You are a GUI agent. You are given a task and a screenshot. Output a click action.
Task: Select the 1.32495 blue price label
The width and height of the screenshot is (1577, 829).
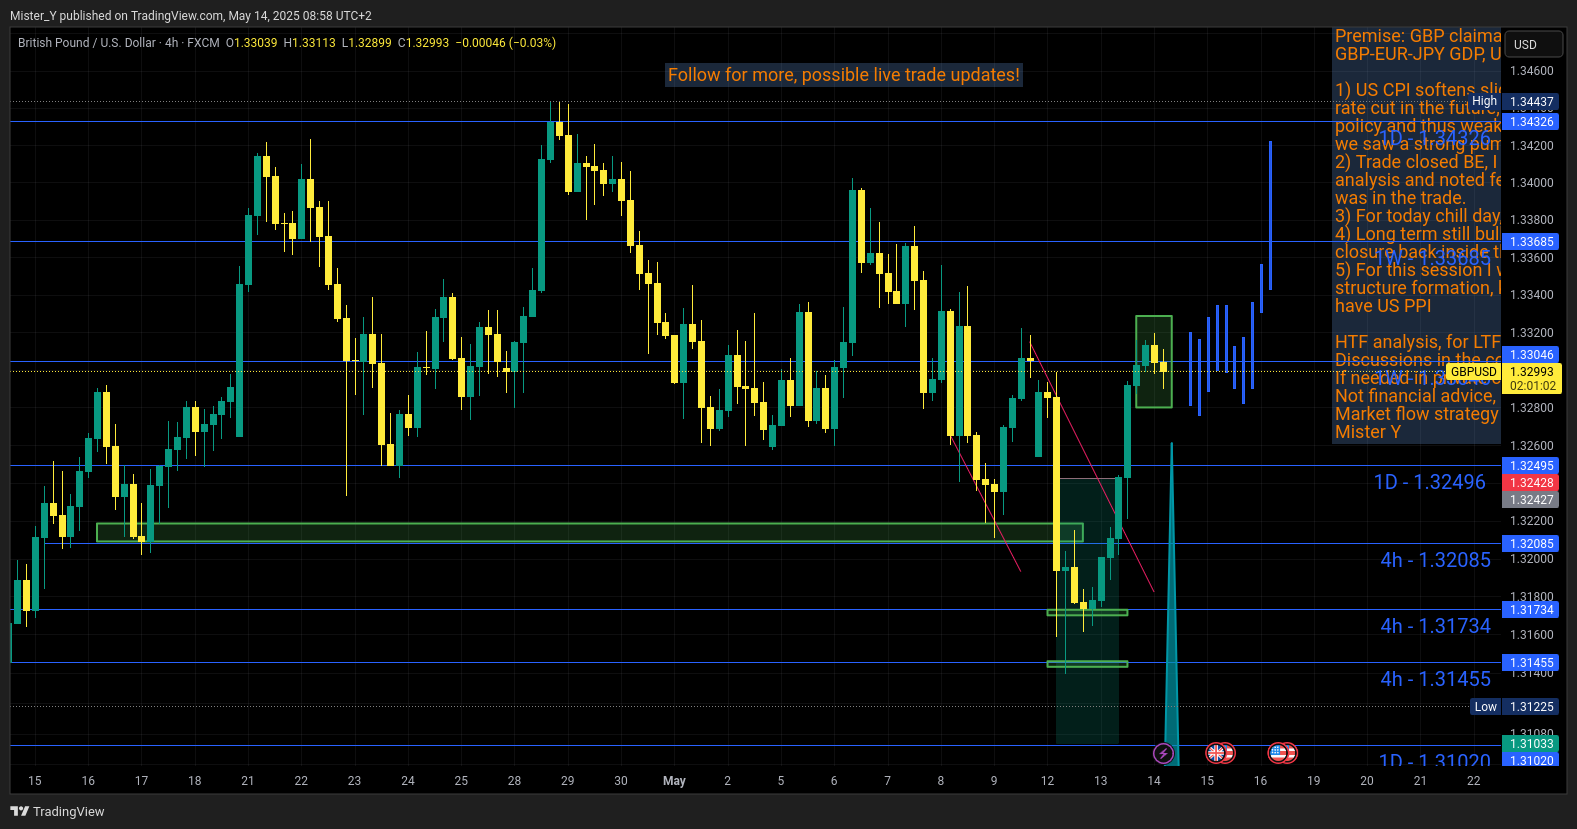1531,466
